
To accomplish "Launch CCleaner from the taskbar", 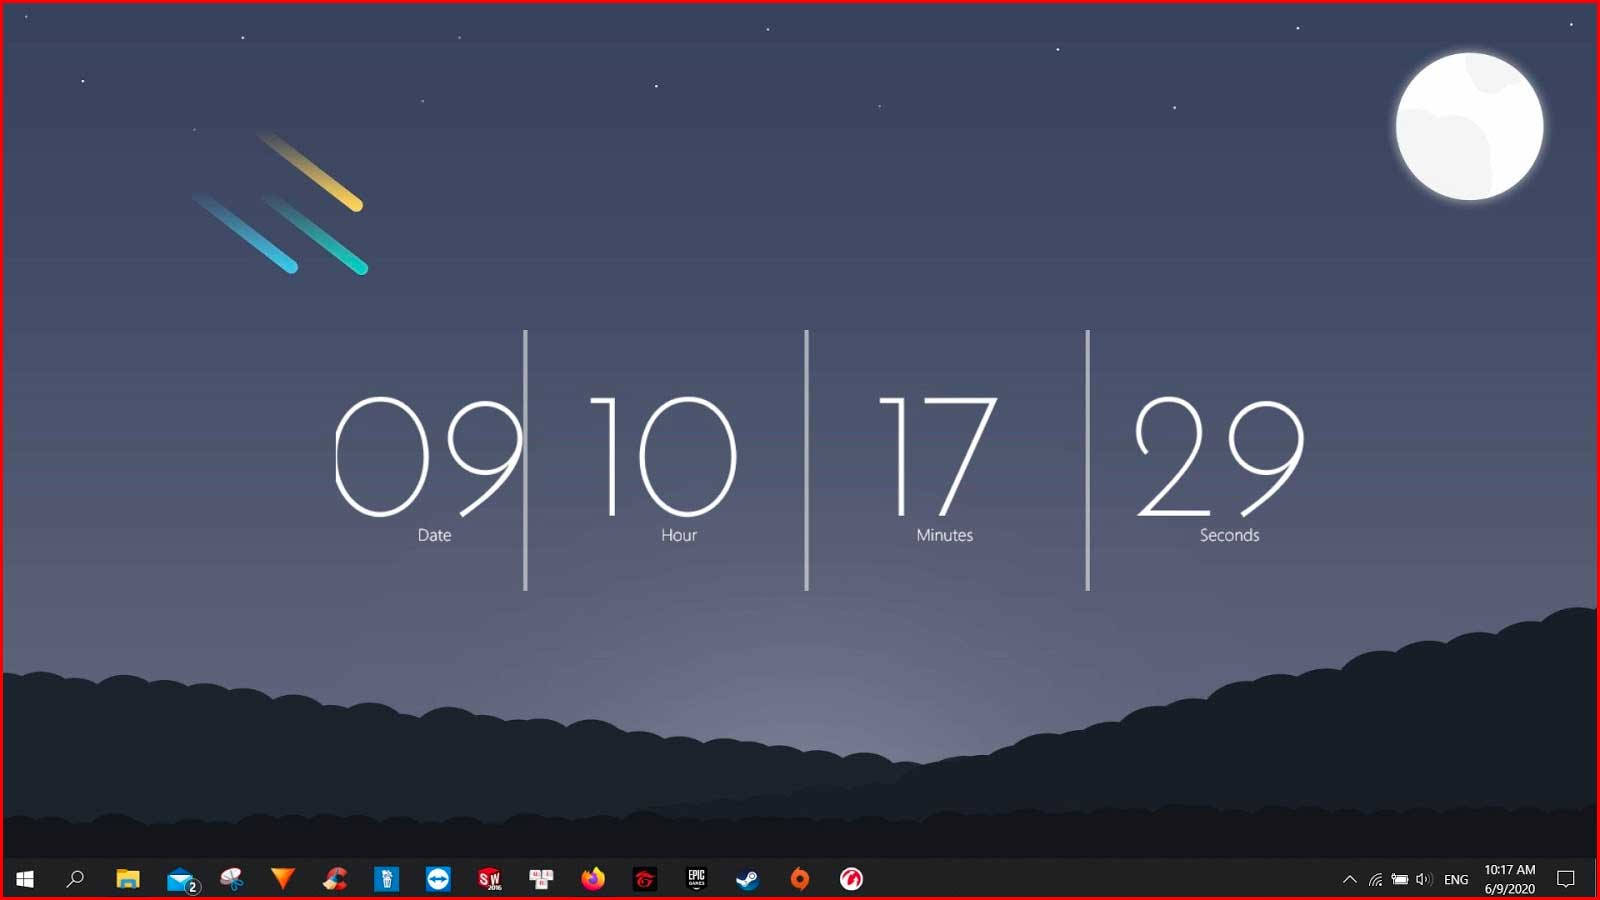I will click(x=335, y=879).
